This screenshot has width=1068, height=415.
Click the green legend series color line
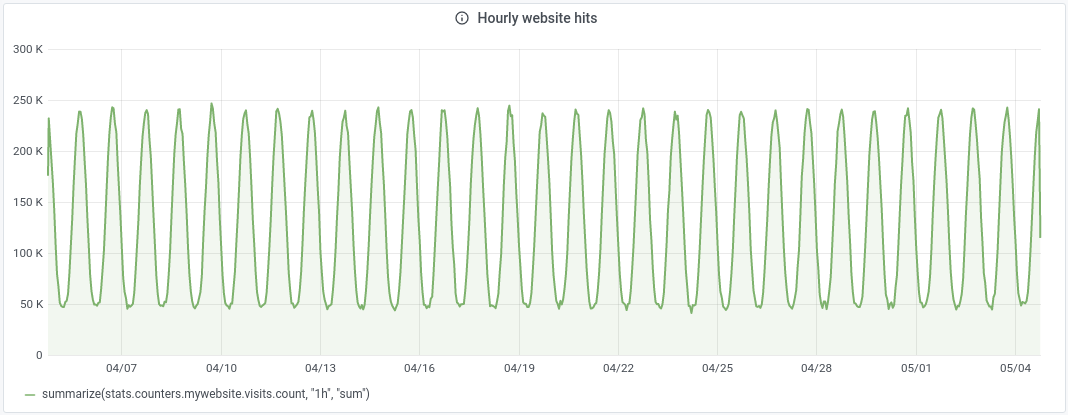pos(30,395)
